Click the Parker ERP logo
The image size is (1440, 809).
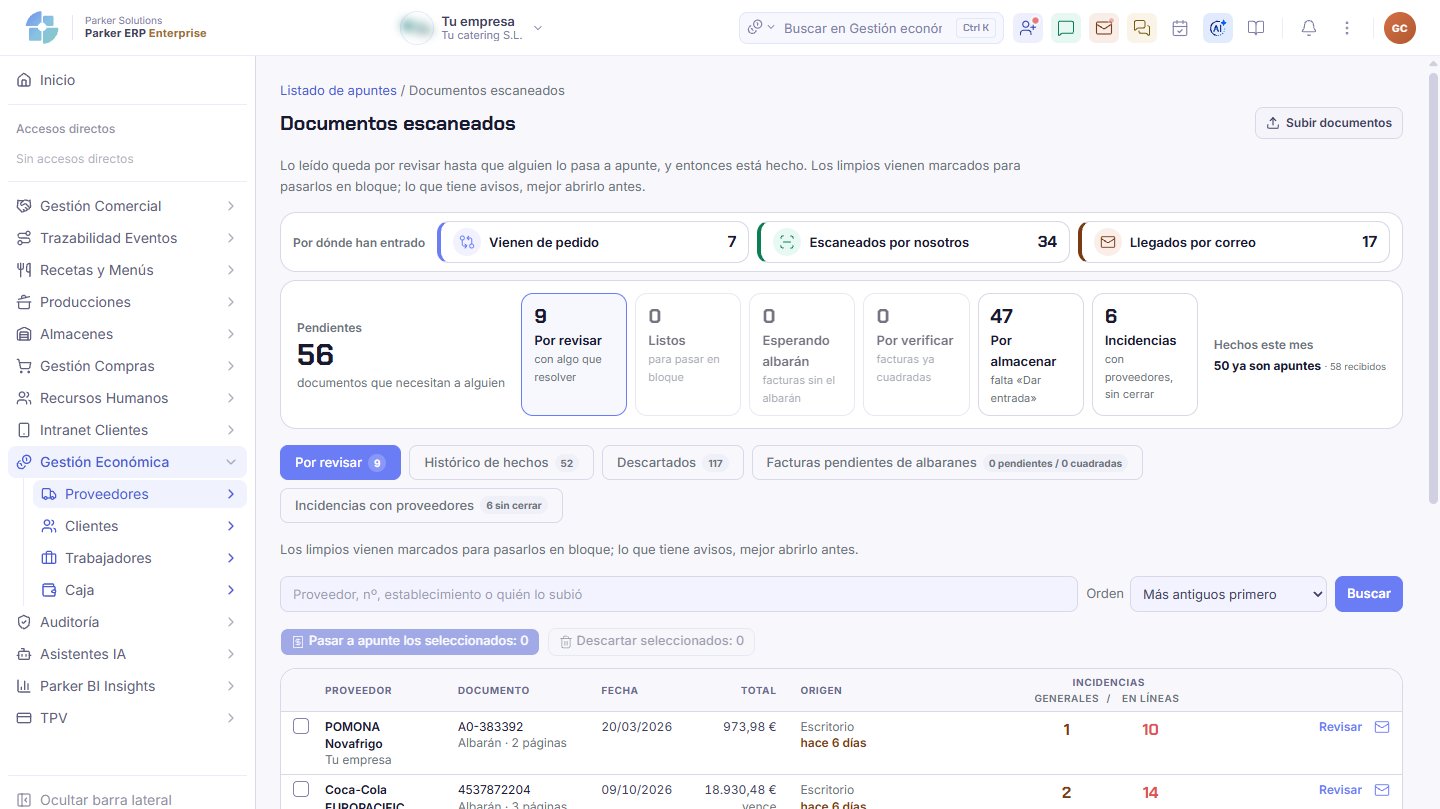pyautogui.click(x=42, y=28)
